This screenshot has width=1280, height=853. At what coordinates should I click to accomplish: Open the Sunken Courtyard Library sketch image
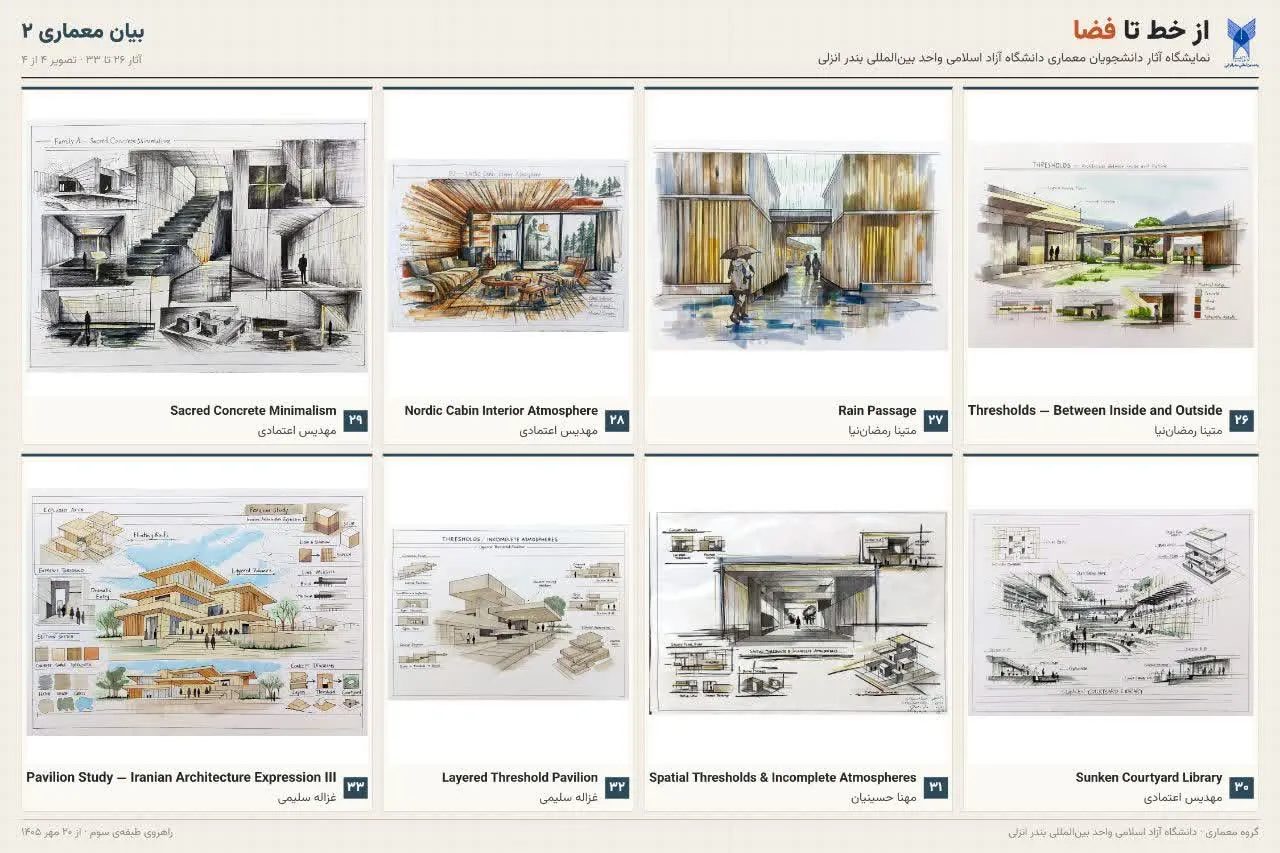tap(1110, 612)
